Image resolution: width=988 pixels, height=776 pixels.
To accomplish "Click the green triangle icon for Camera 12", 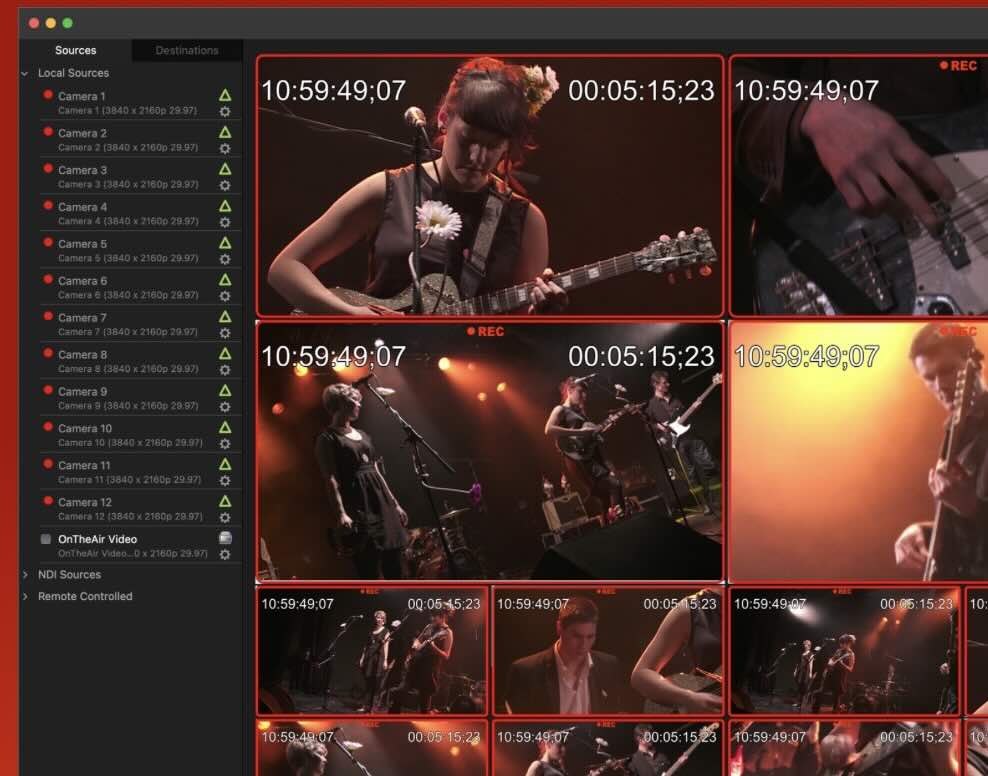I will click(225, 501).
